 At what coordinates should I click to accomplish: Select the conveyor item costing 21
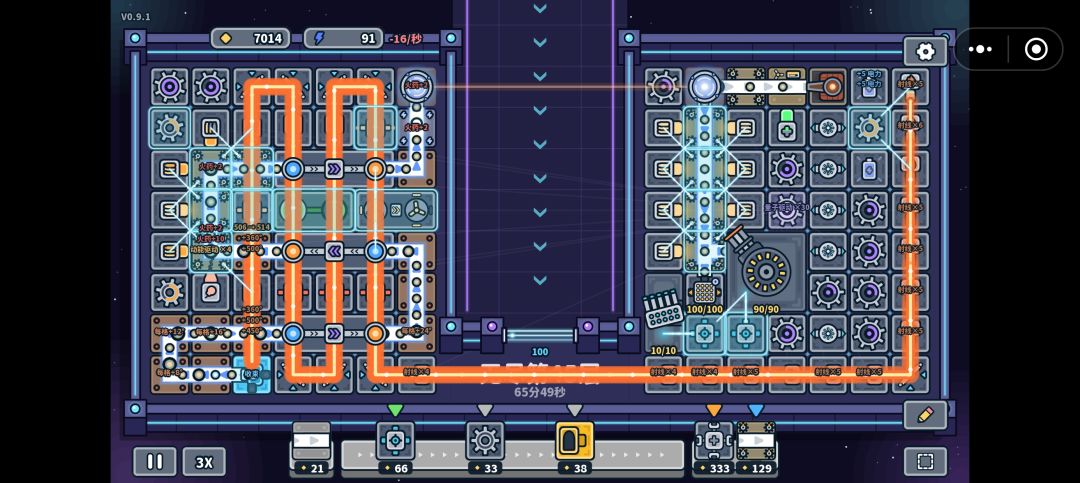(312, 441)
